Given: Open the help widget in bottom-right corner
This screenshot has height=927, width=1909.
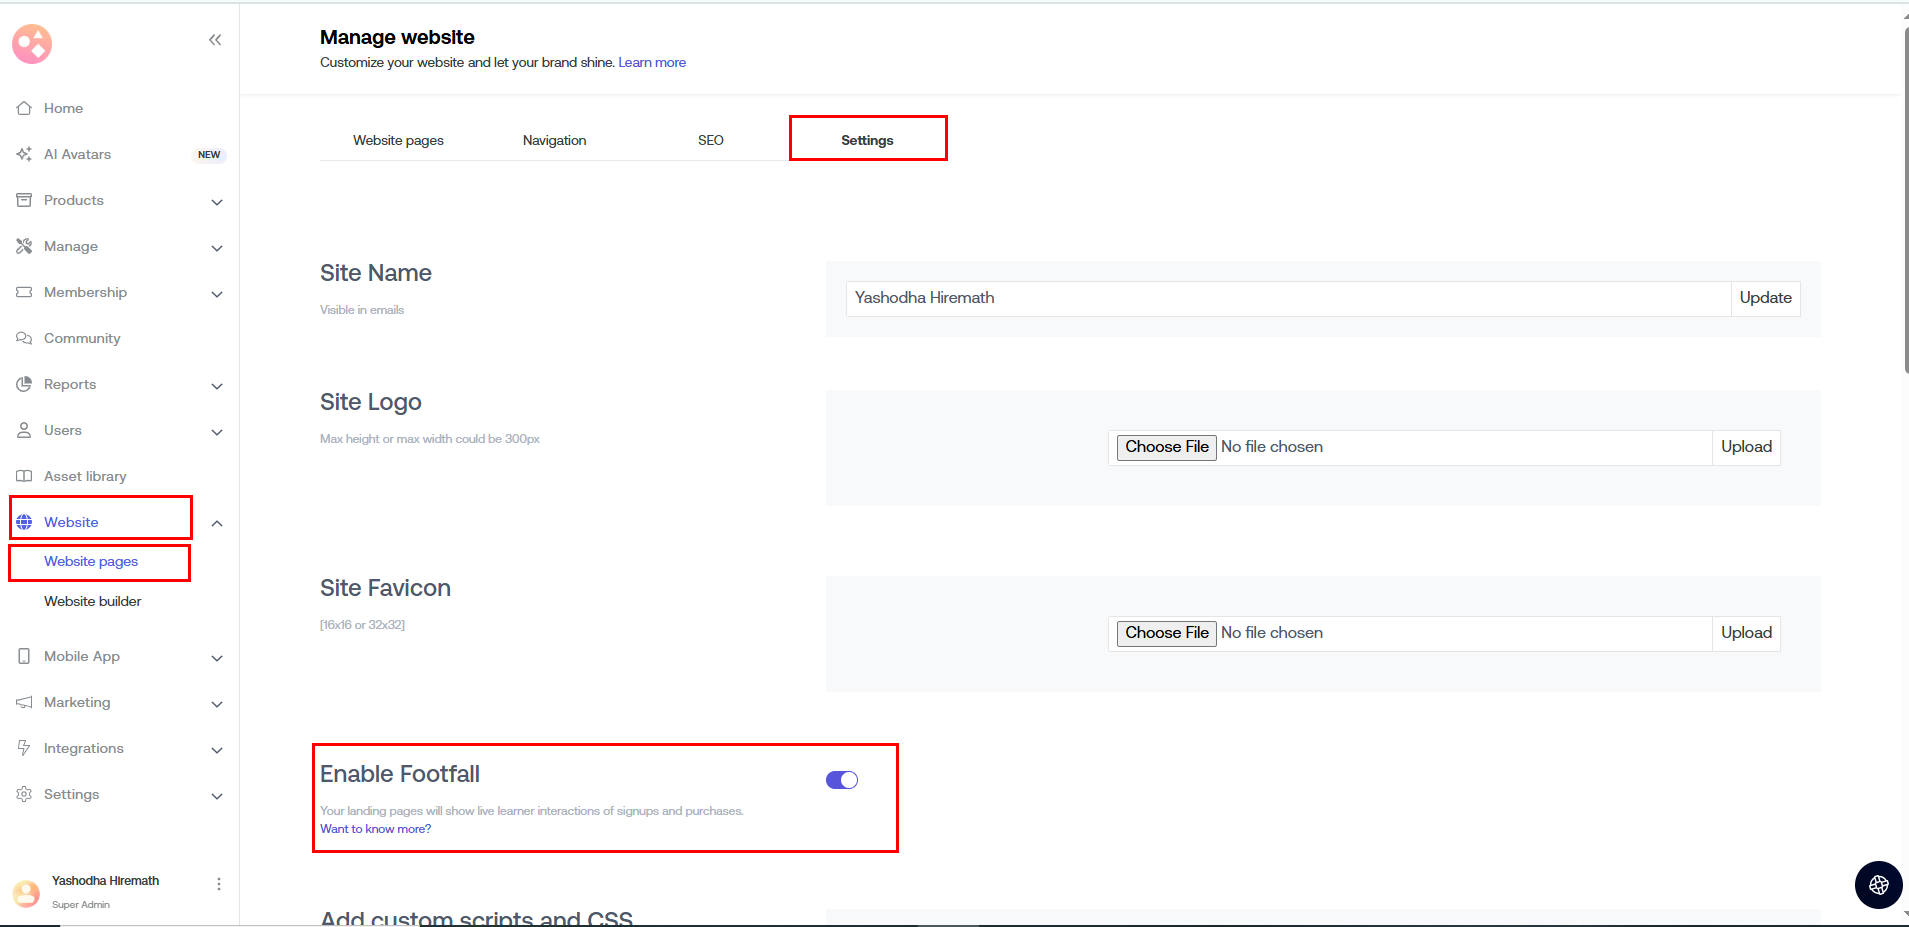Looking at the screenshot, I should point(1878,884).
